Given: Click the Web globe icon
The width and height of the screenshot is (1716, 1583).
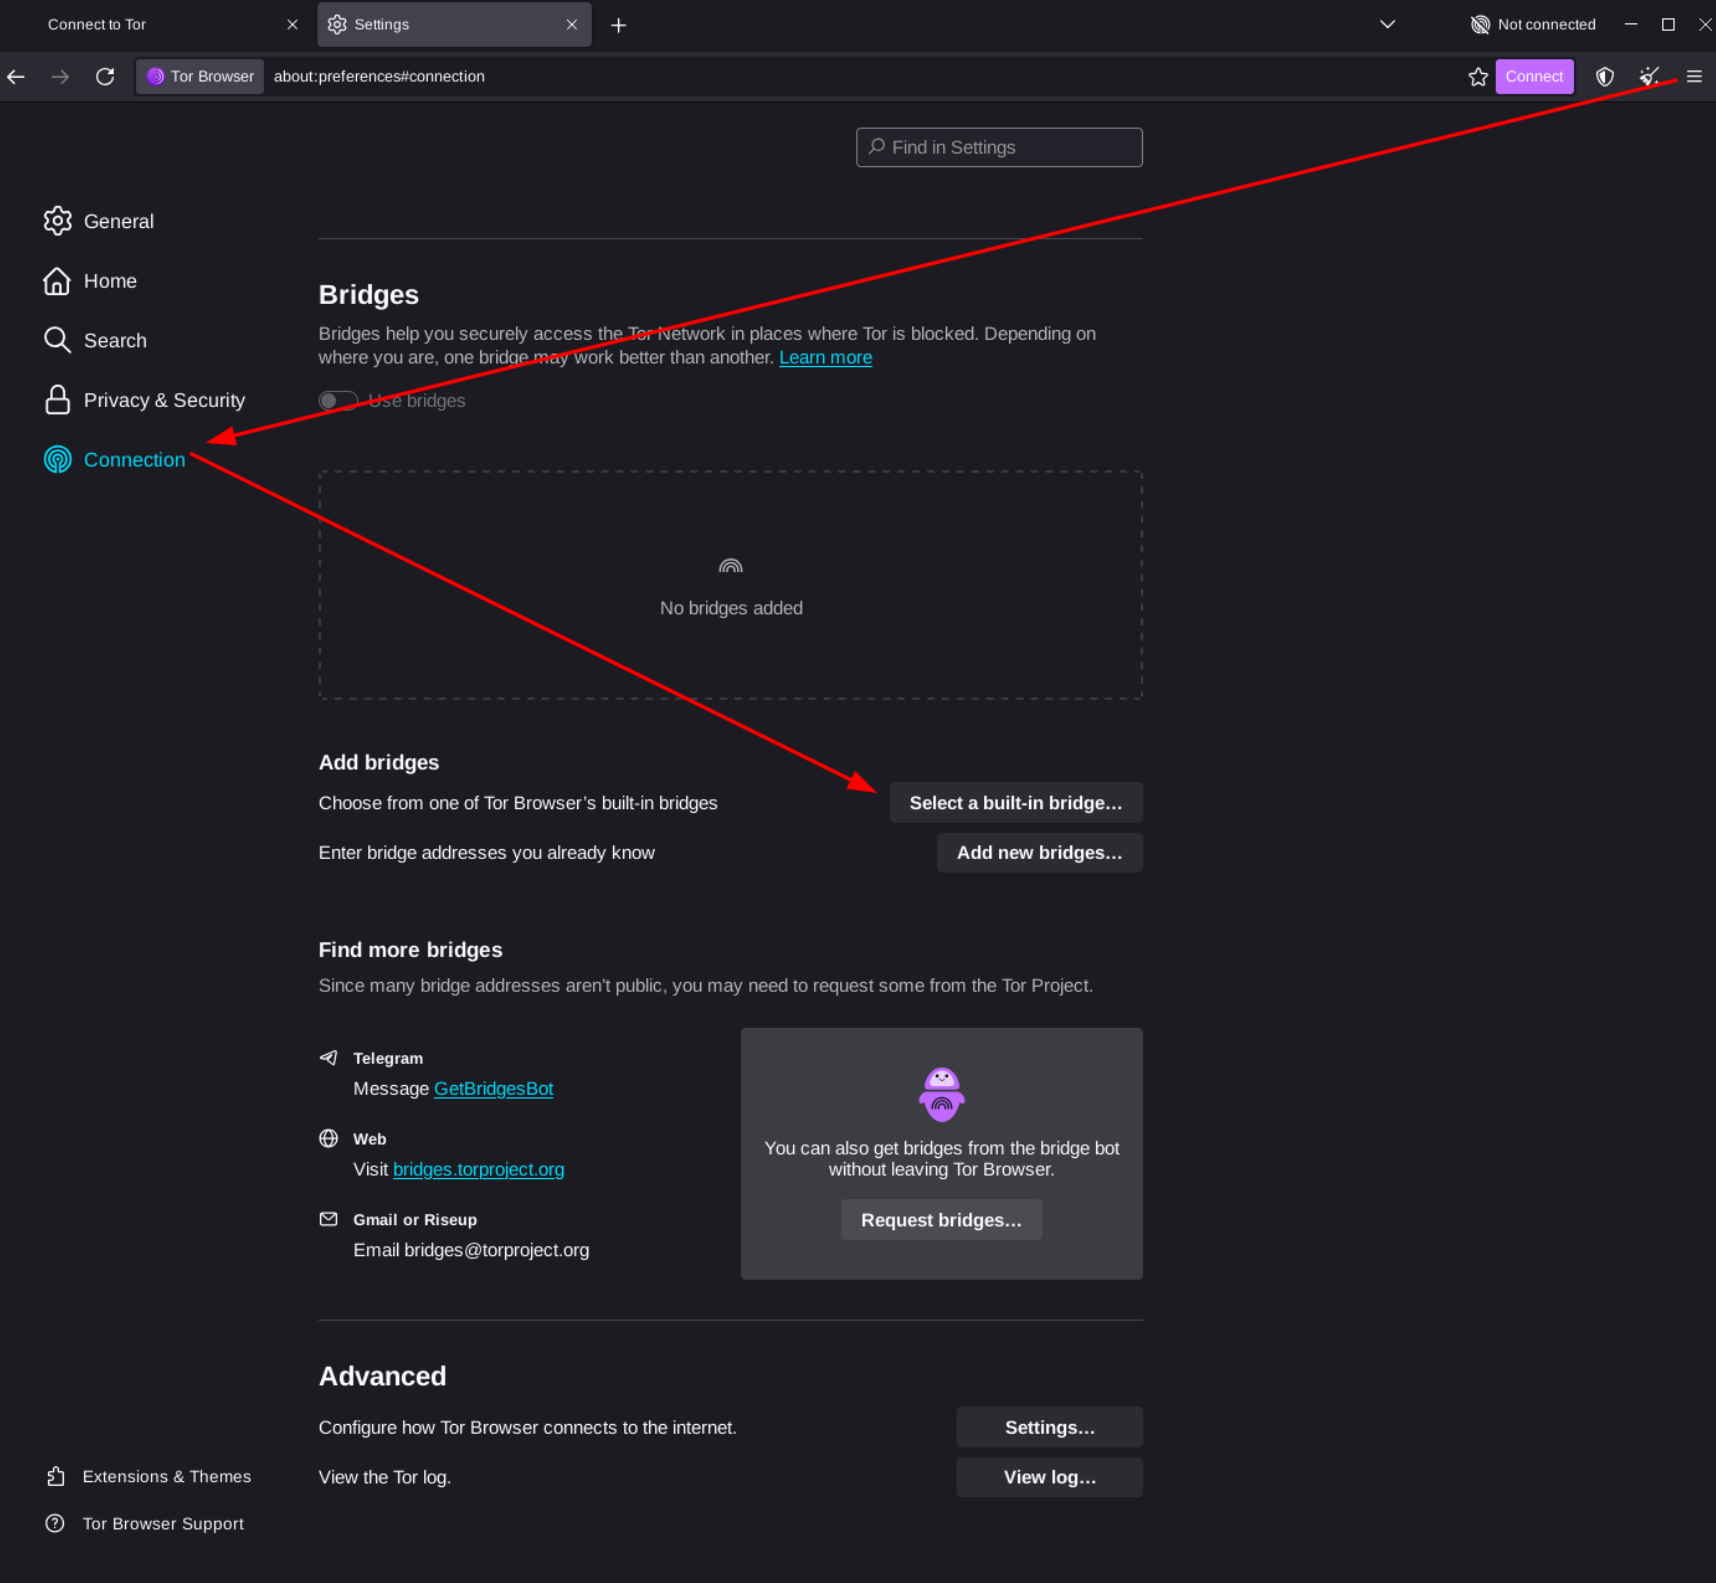Looking at the screenshot, I should (328, 1138).
